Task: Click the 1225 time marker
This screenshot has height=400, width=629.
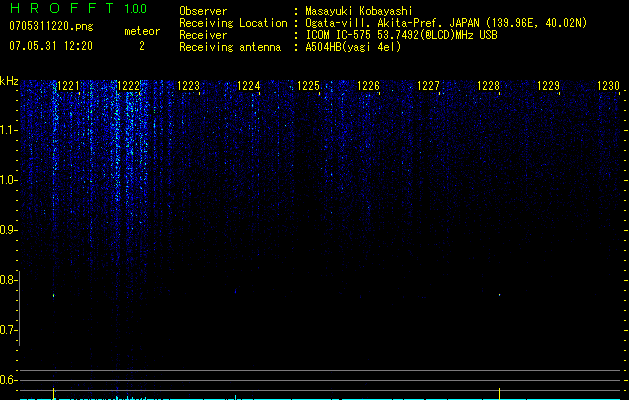Action: 308,86
